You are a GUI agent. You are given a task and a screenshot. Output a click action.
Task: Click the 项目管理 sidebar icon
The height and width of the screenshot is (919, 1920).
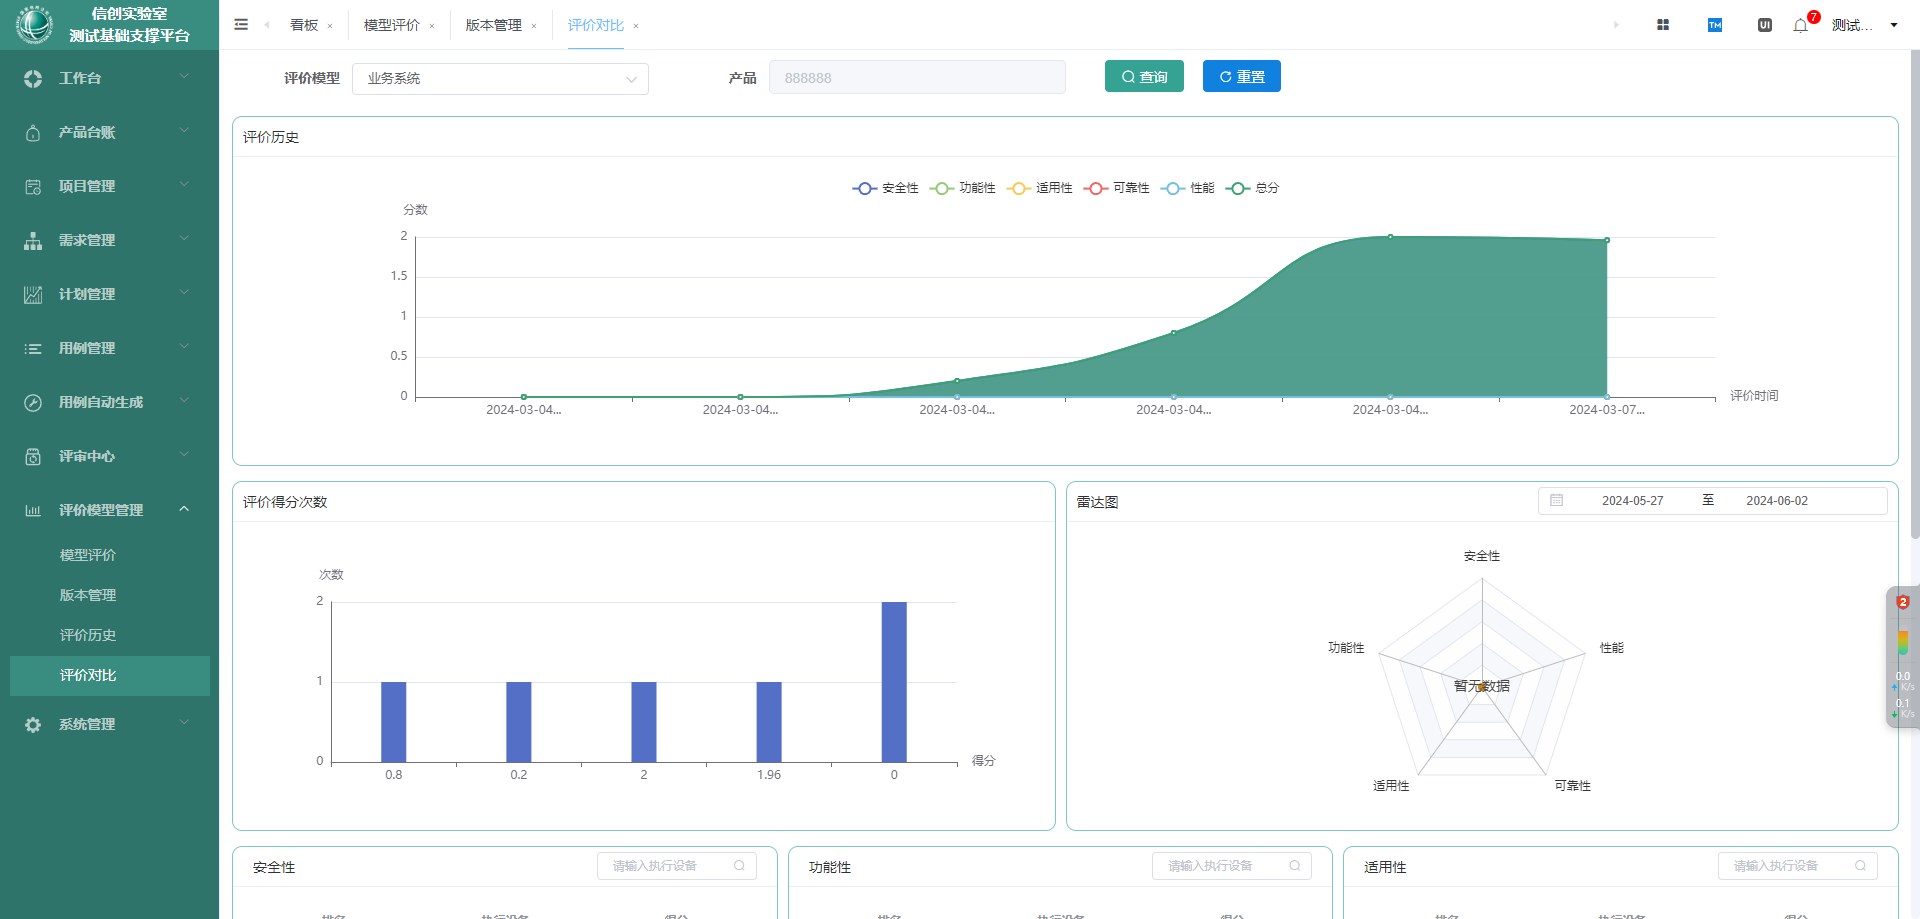click(x=33, y=186)
